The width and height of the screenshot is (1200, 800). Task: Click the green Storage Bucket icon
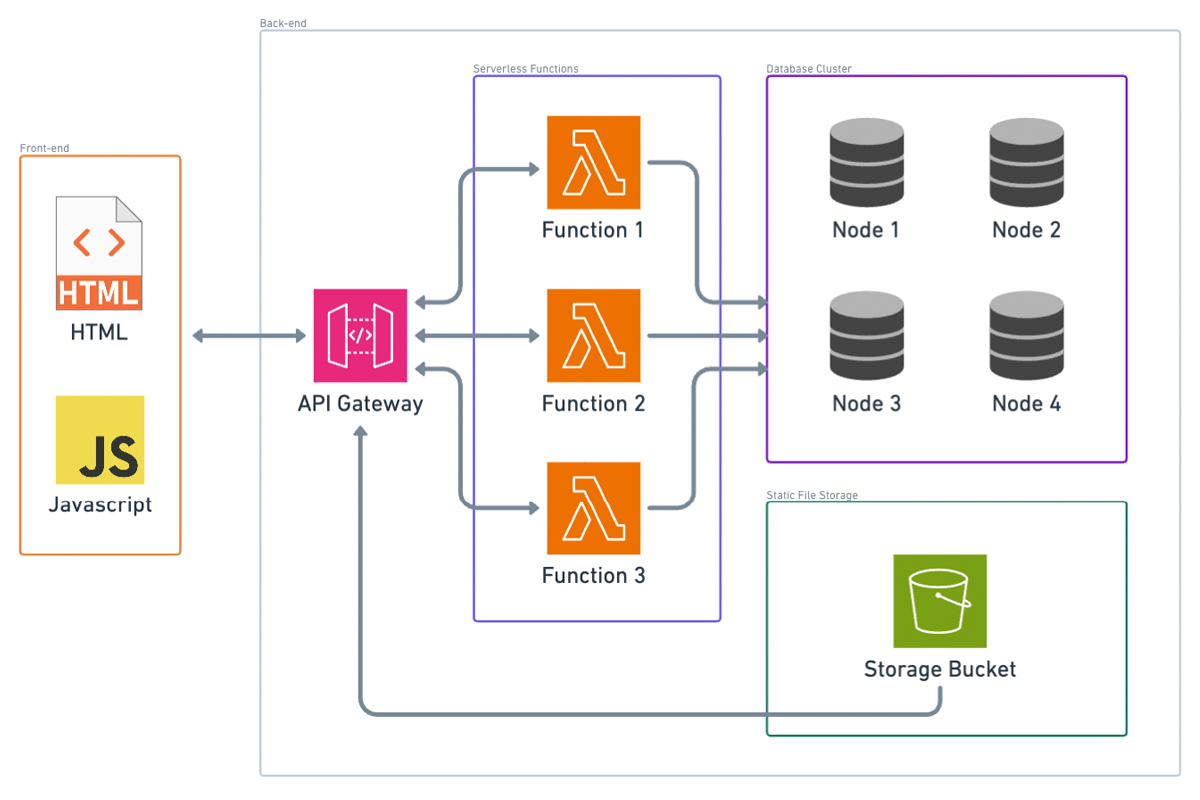point(939,601)
